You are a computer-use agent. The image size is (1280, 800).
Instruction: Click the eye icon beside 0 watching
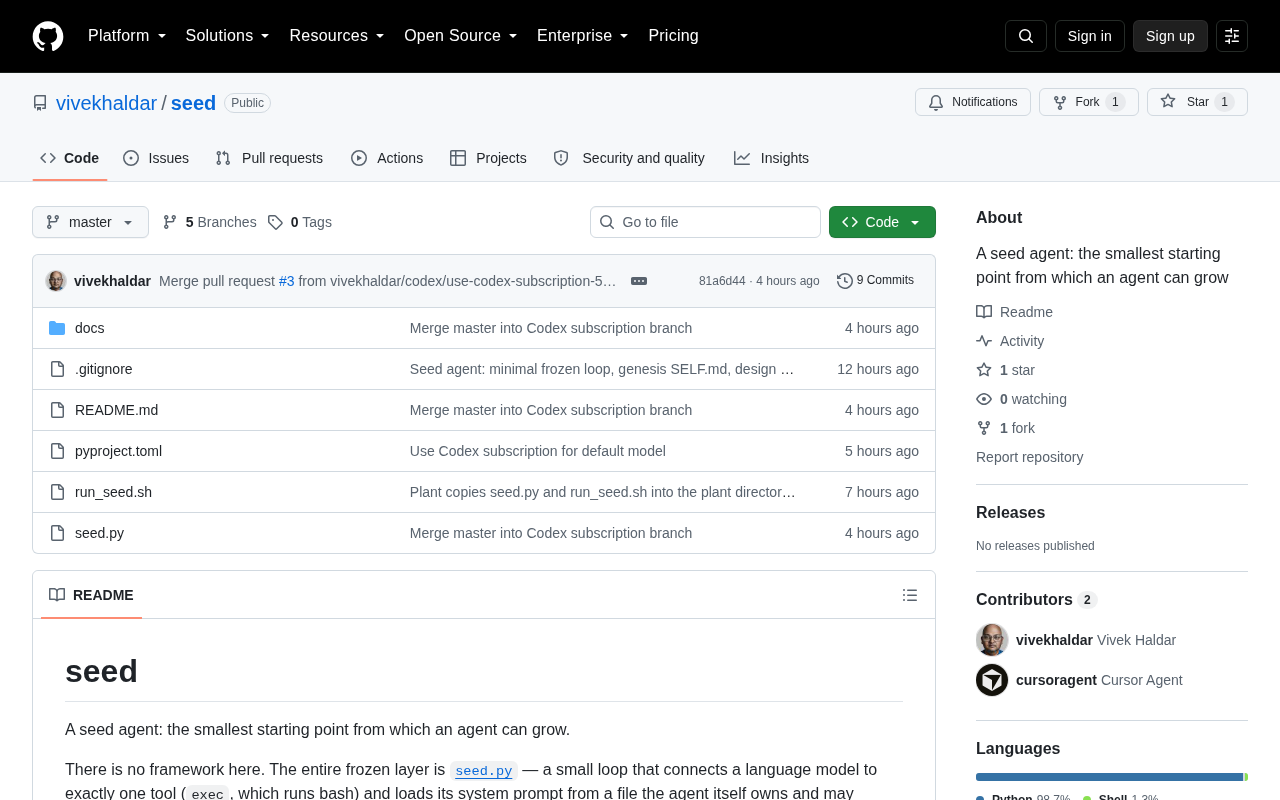coord(984,399)
